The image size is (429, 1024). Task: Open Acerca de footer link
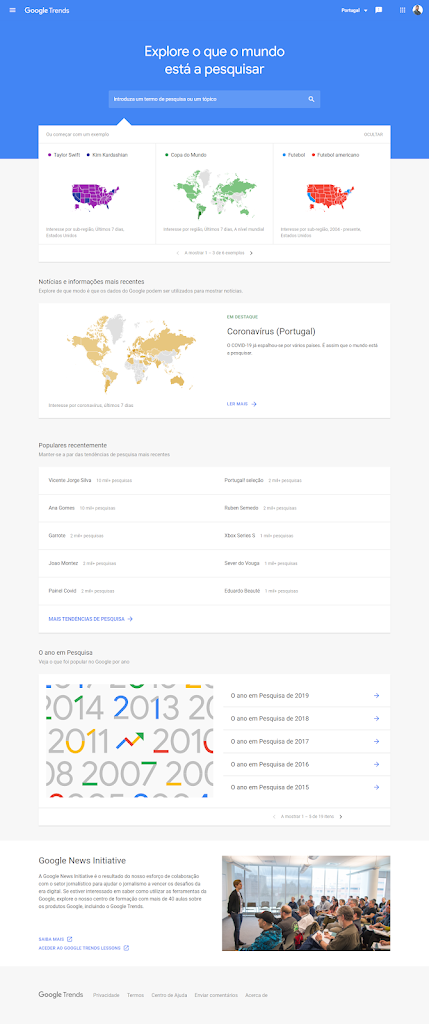(x=257, y=995)
